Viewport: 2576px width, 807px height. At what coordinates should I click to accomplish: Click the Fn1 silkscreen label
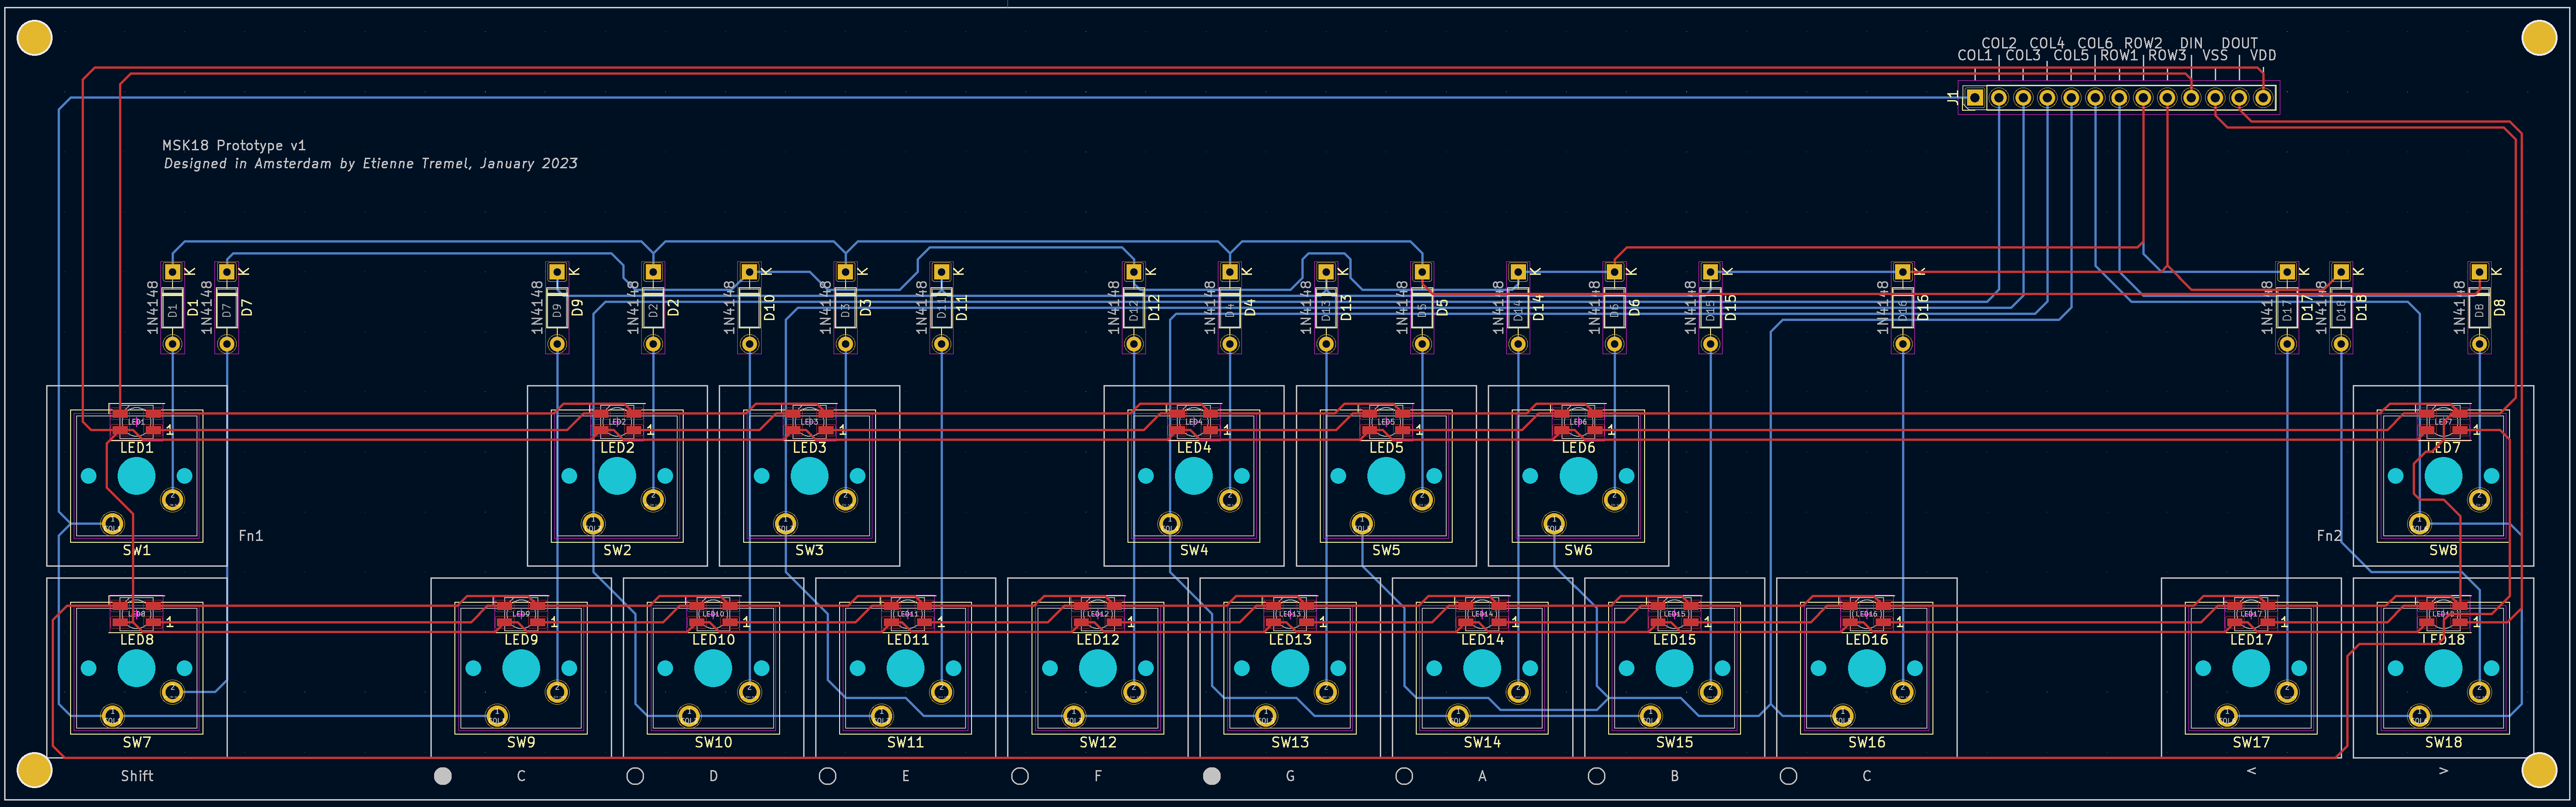(251, 536)
